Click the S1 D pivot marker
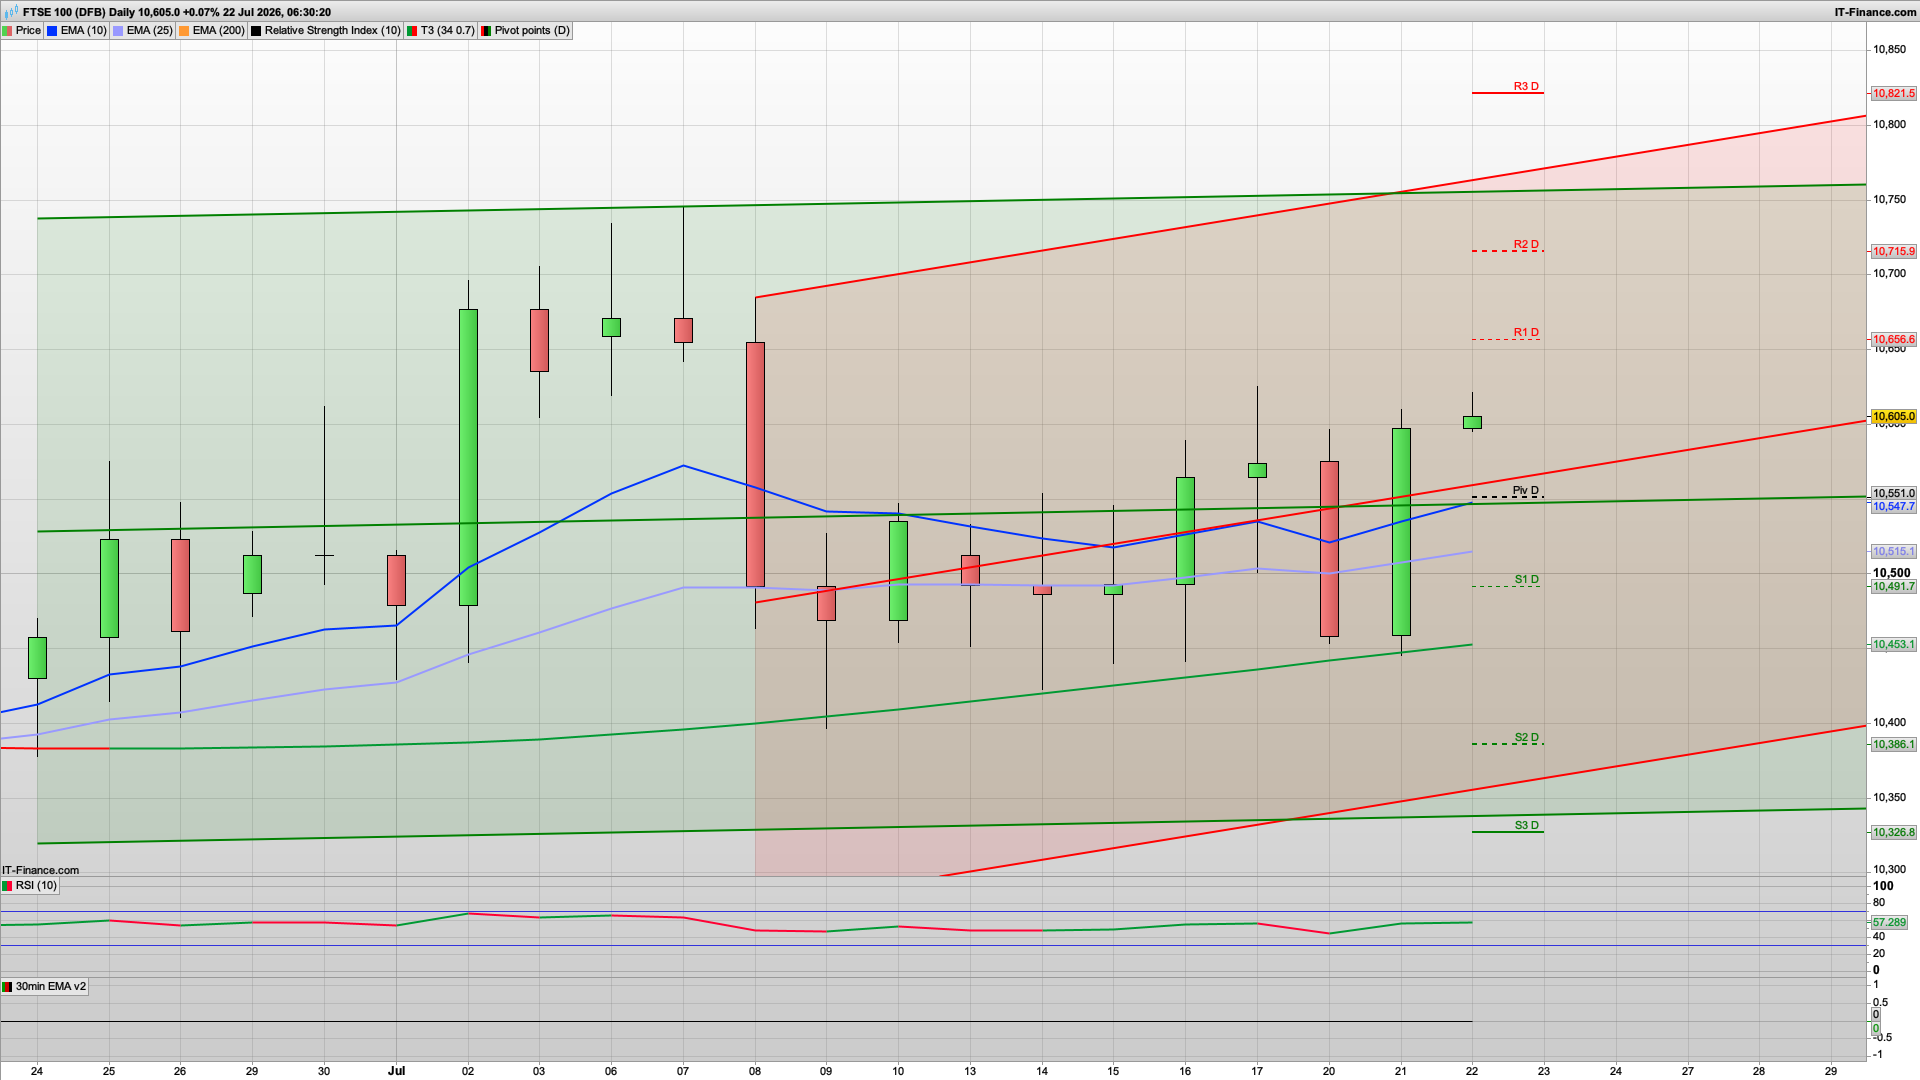 click(x=1526, y=580)
